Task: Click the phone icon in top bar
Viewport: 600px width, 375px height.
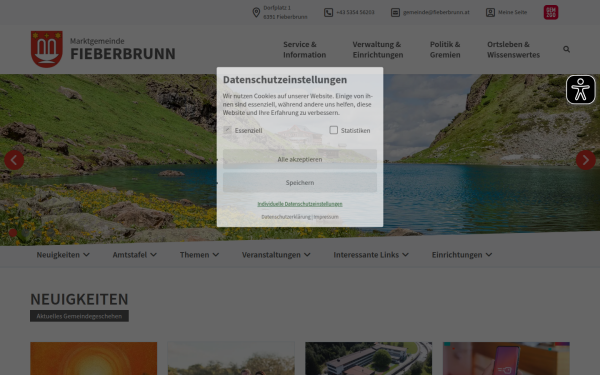Action: click(328, 13)
